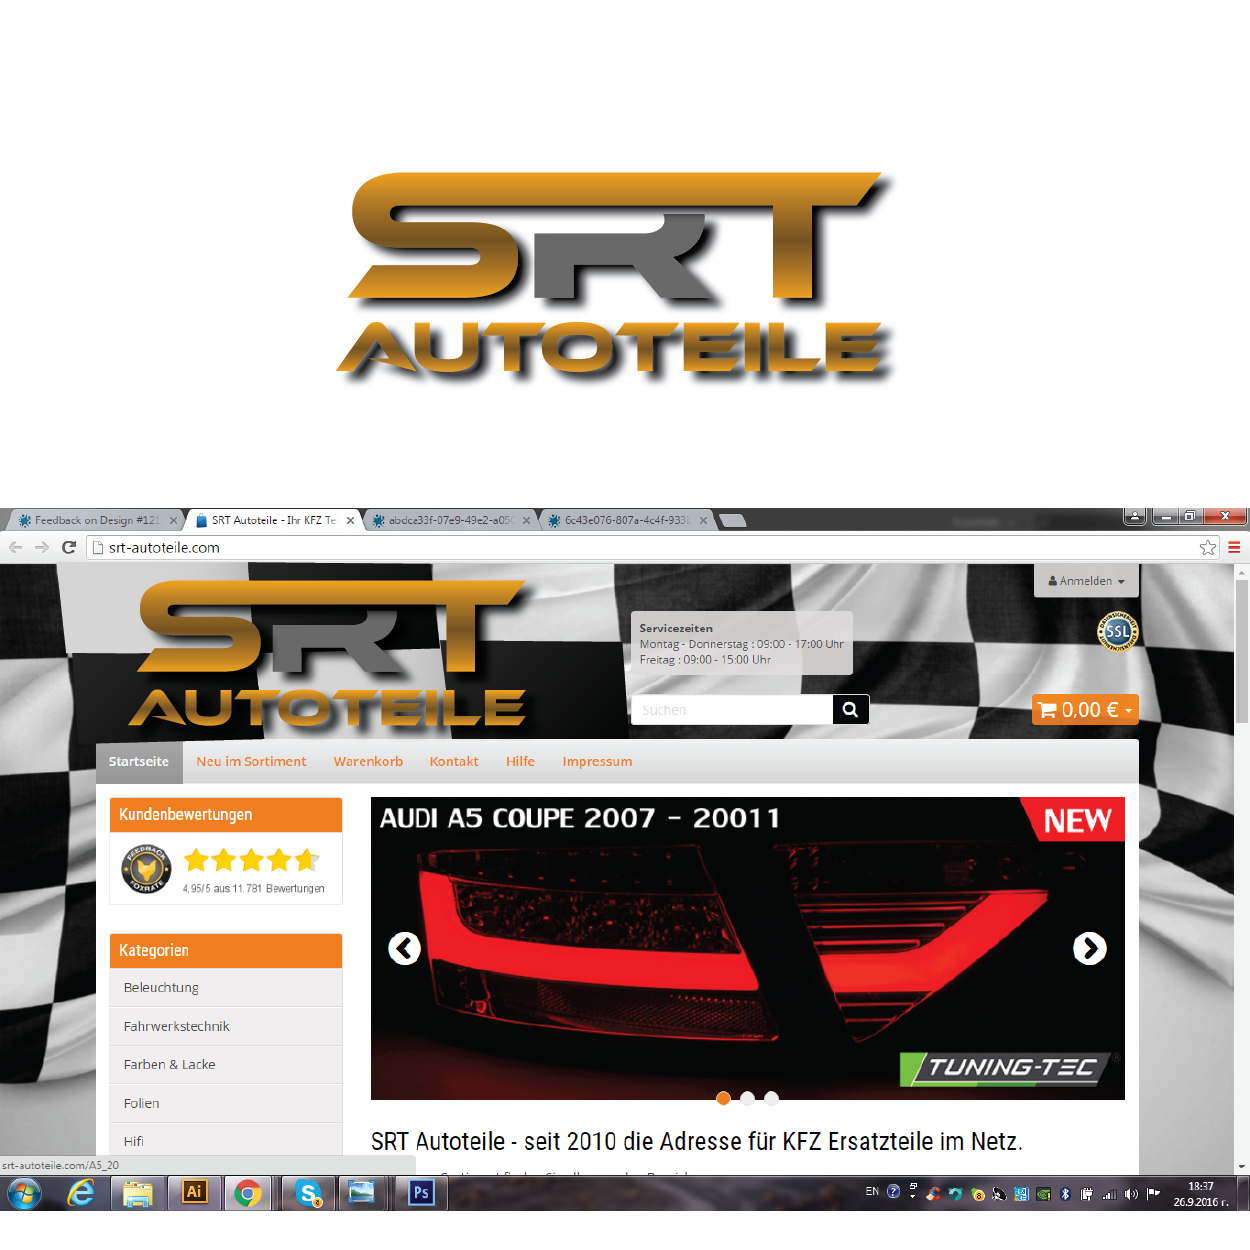Open the NVIDIA settings tray icon

coord(1043,1194)
